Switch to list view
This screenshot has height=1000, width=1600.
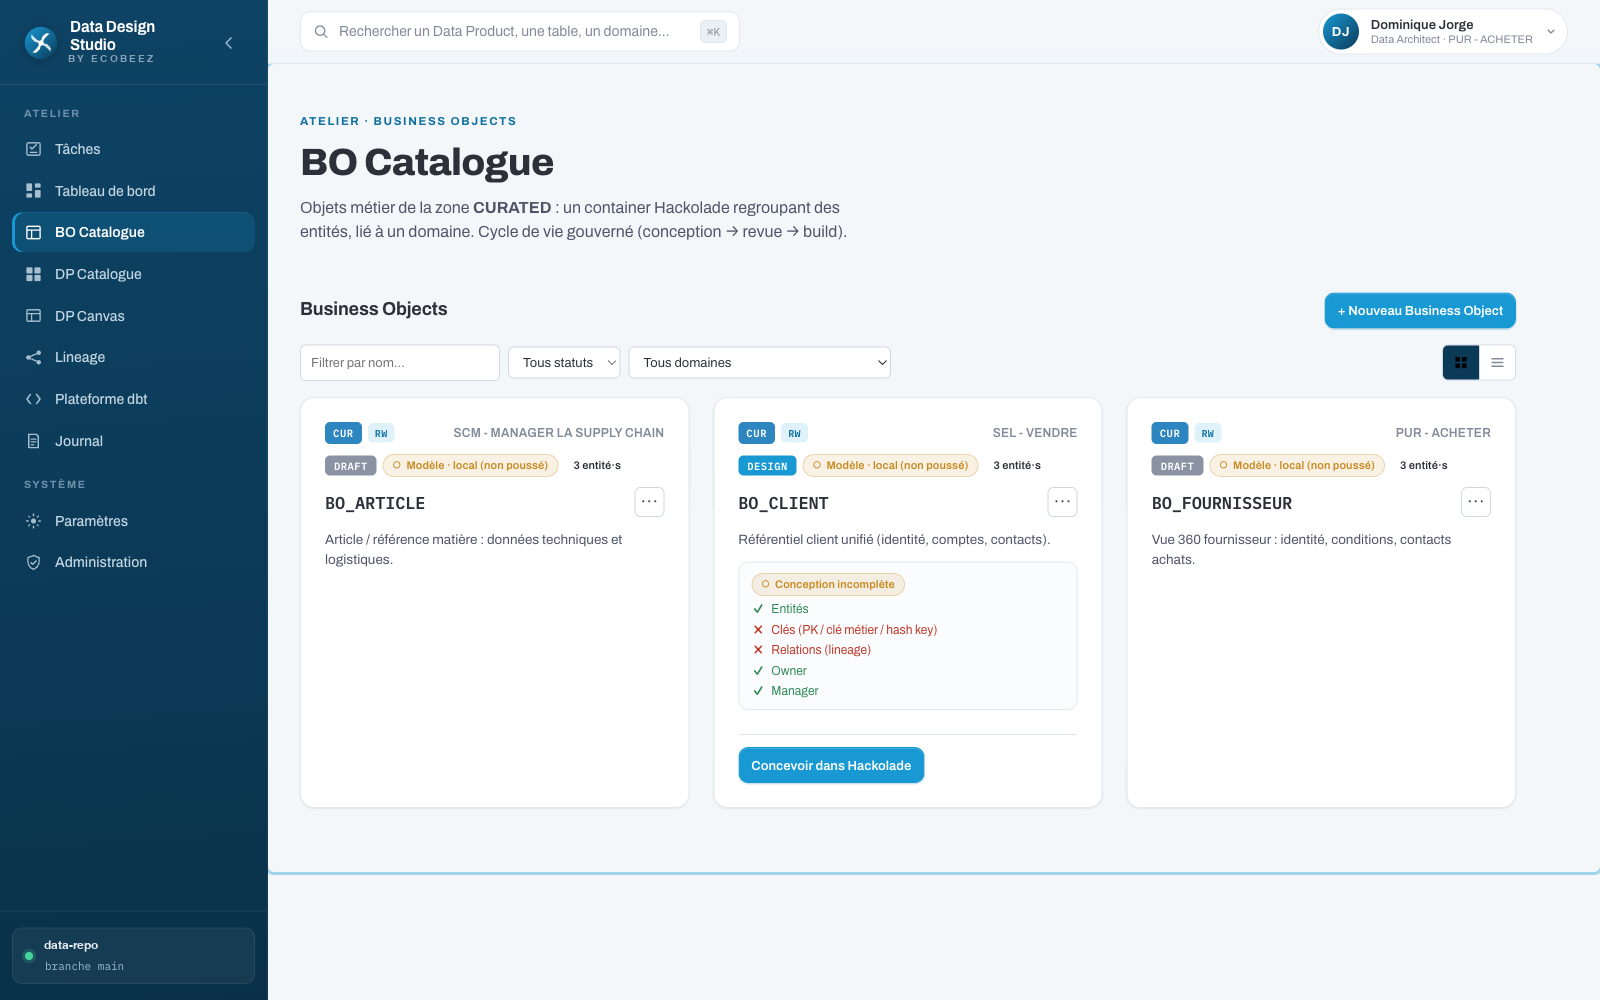1497,363
